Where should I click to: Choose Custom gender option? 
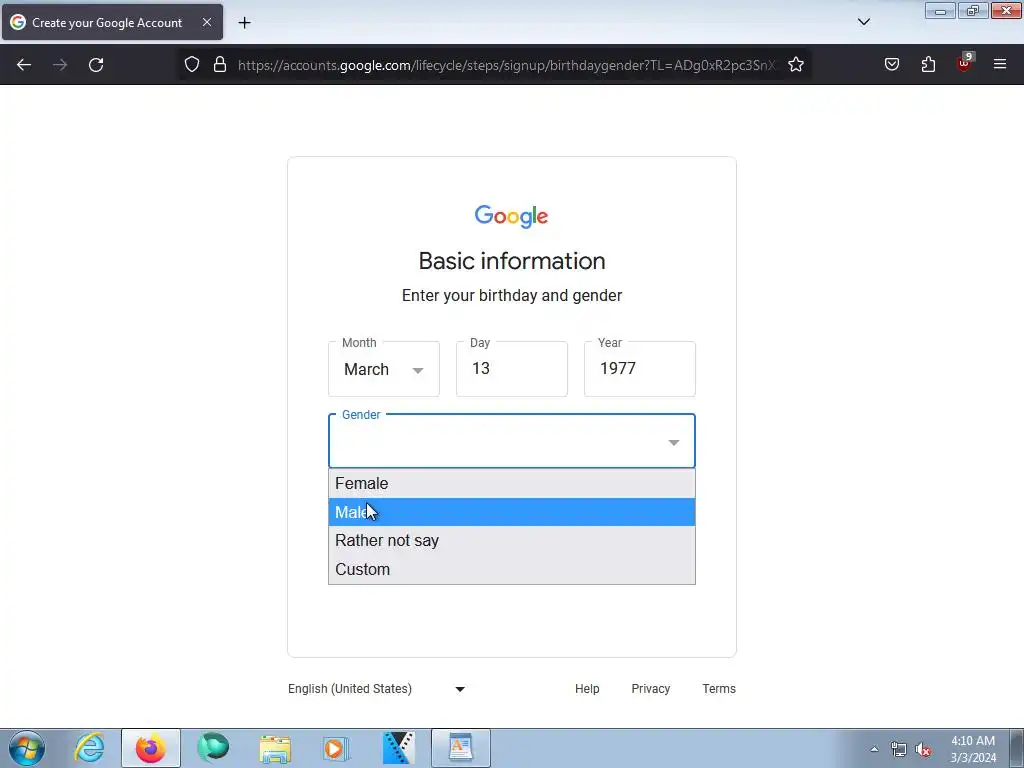(x=512, y=569)
